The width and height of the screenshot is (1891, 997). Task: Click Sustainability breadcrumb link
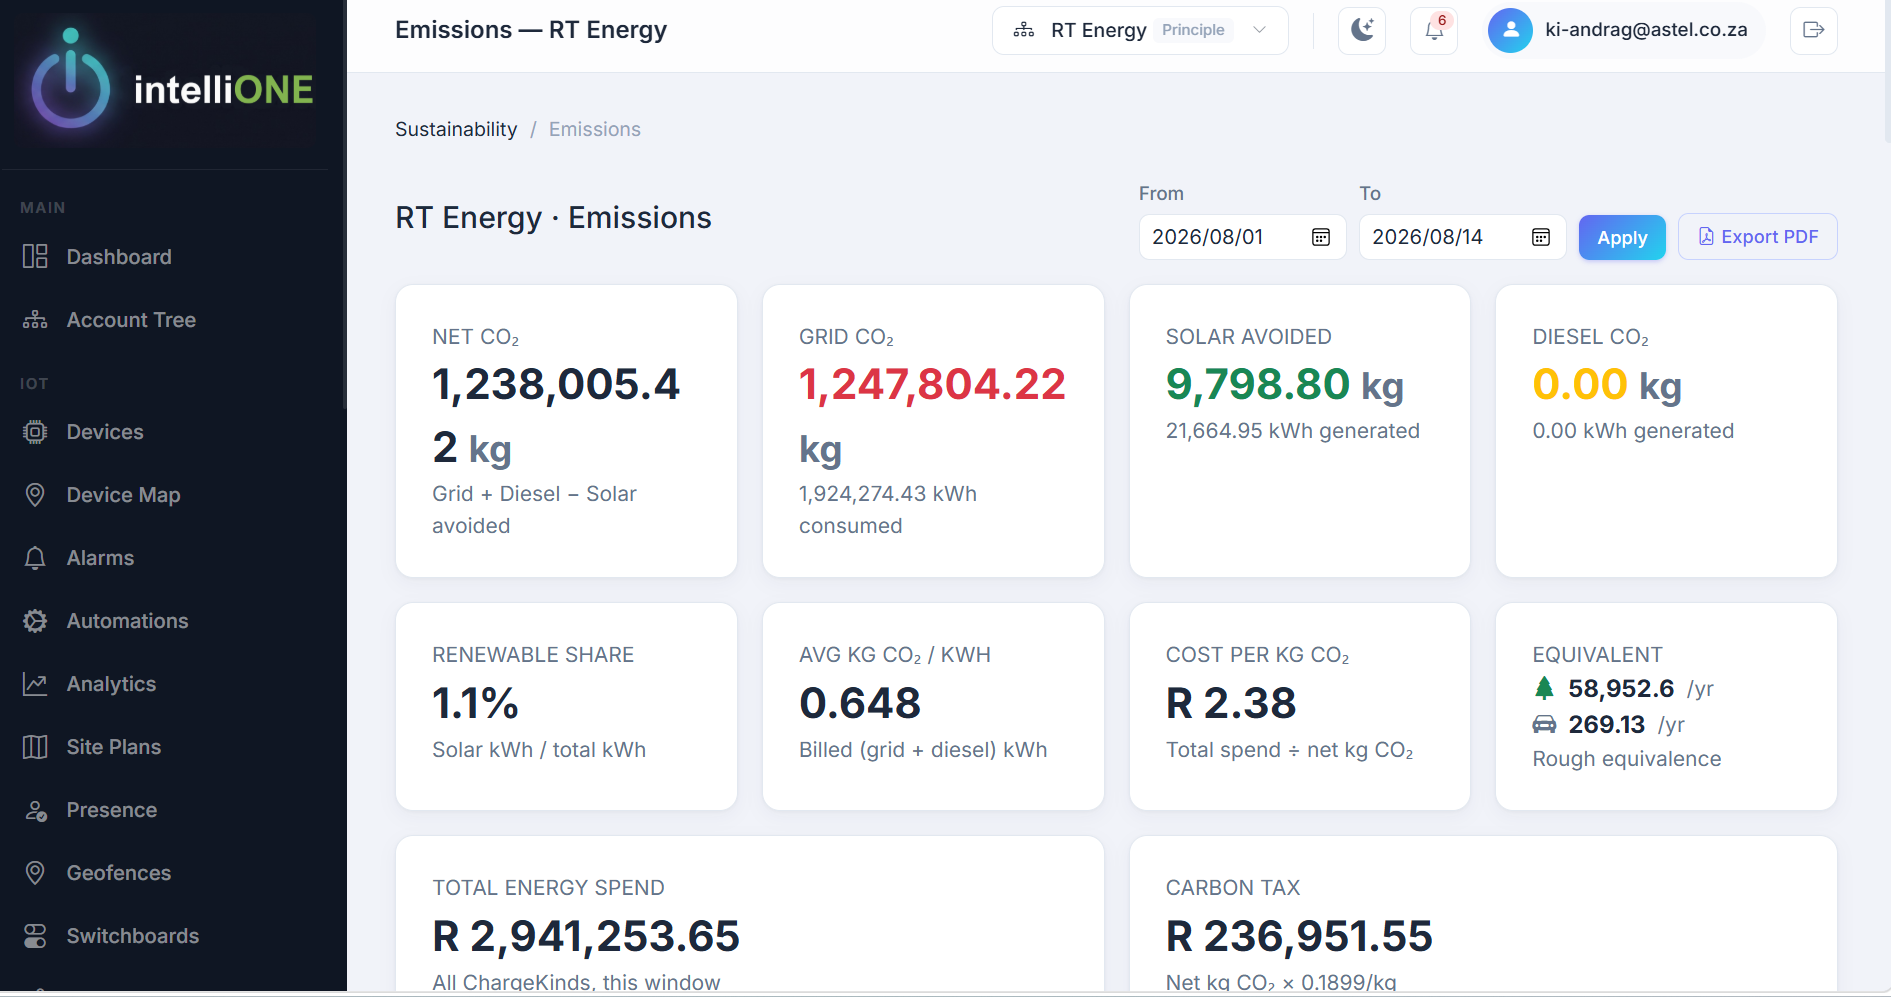pyautogui.click(x=456, y=129)
